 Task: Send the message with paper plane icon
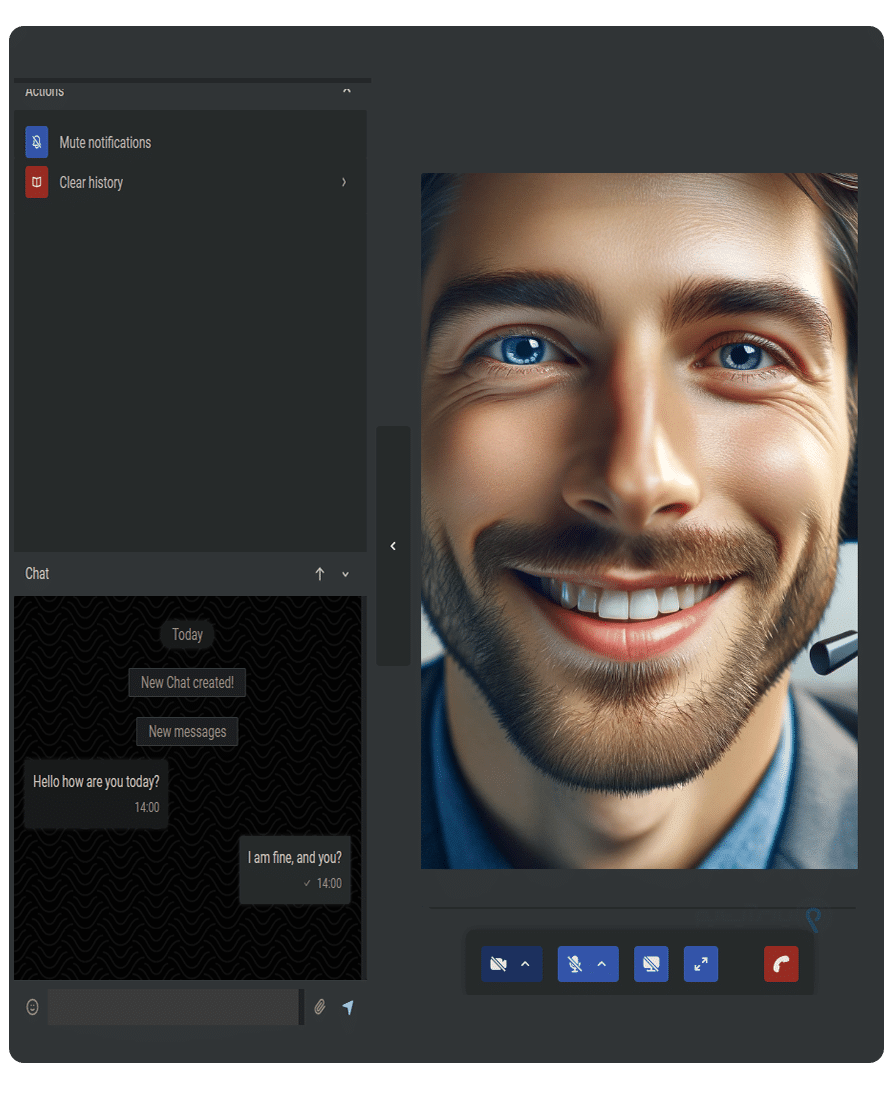[x=348, y=1007]
